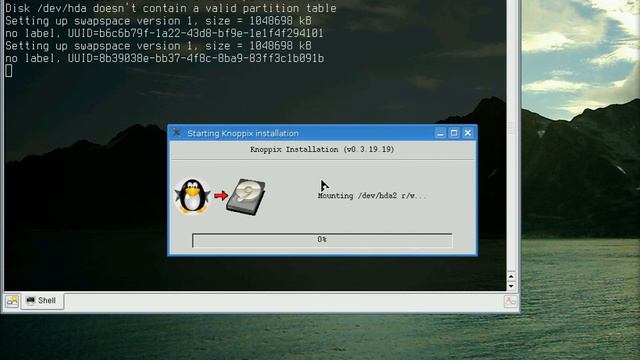Minimize the Starting Knoppix installation window
Screen dimensions: 640x360
coord(440,133)
